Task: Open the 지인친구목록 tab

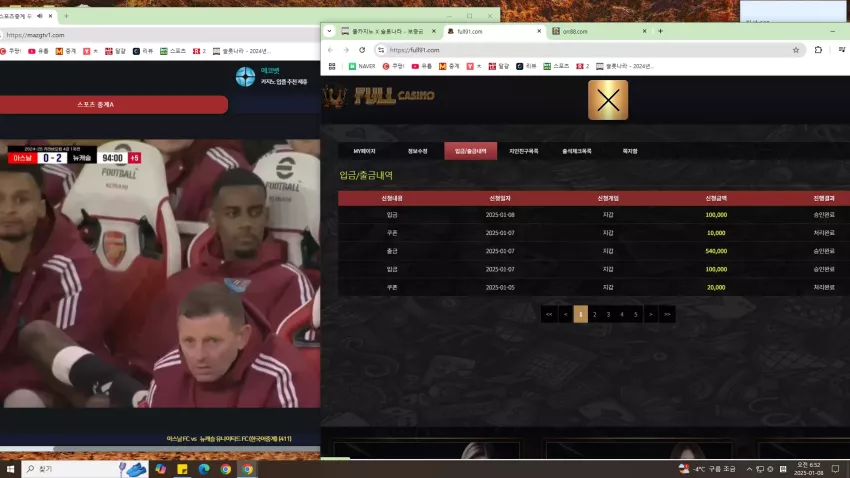Action: click(x=524, y=151)
